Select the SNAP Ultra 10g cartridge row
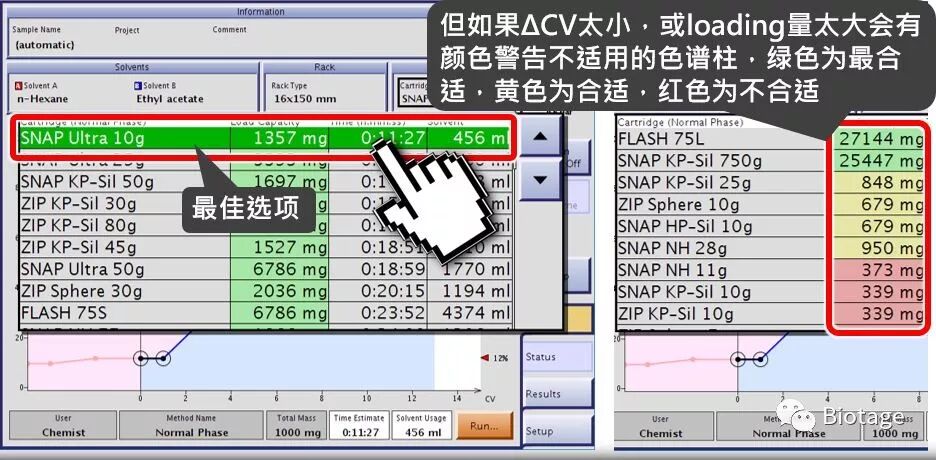Screen dimensions: 936x460 pyautogui.click(x=265, y=138)
